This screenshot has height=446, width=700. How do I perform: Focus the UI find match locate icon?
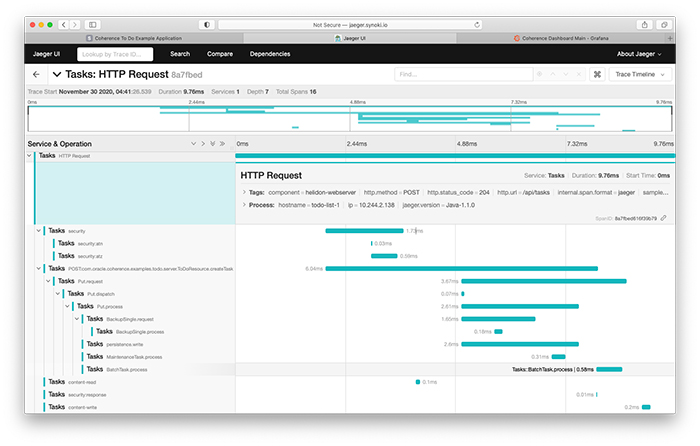click(539, 74)
